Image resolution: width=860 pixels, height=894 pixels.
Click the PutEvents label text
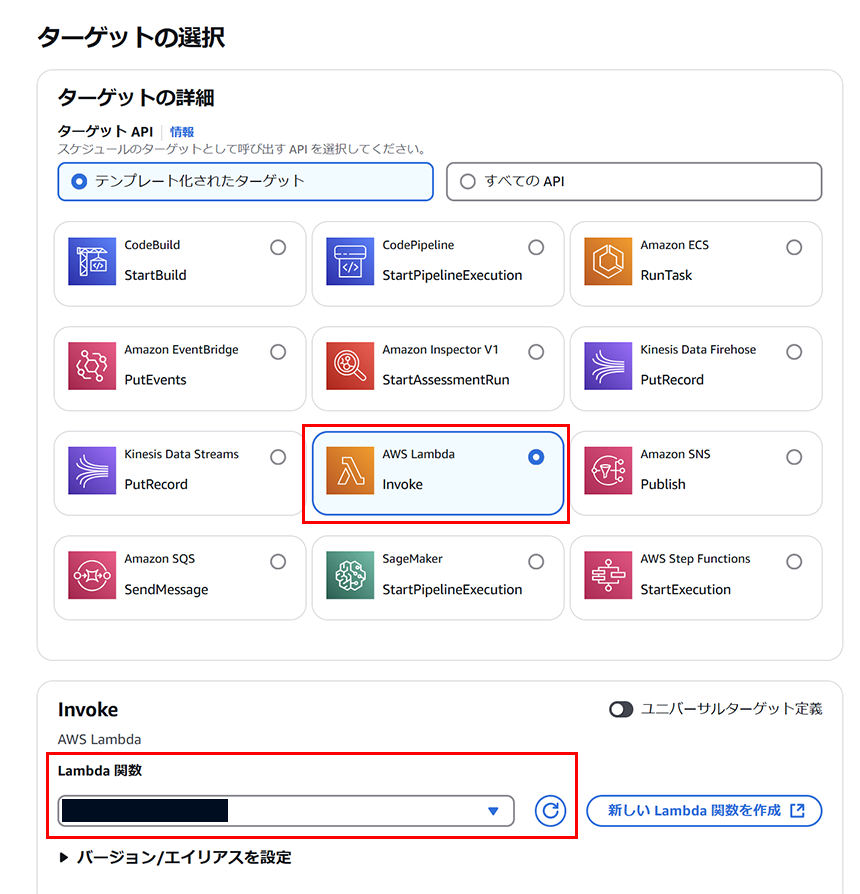tap(155, 380)
